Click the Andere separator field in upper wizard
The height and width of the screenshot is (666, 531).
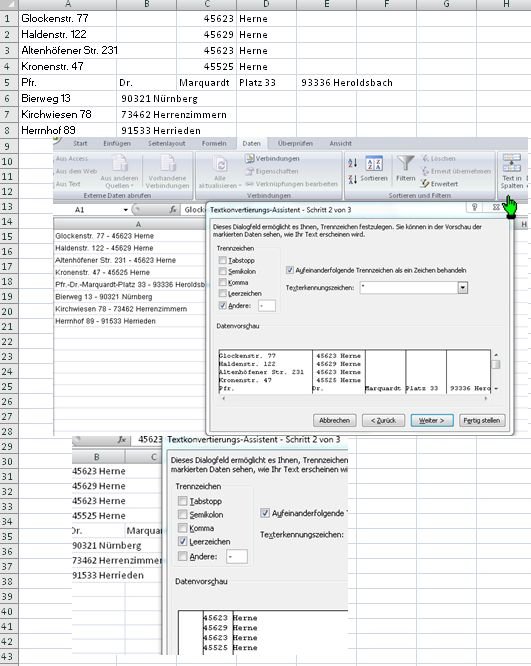click(x=267, y=305)
